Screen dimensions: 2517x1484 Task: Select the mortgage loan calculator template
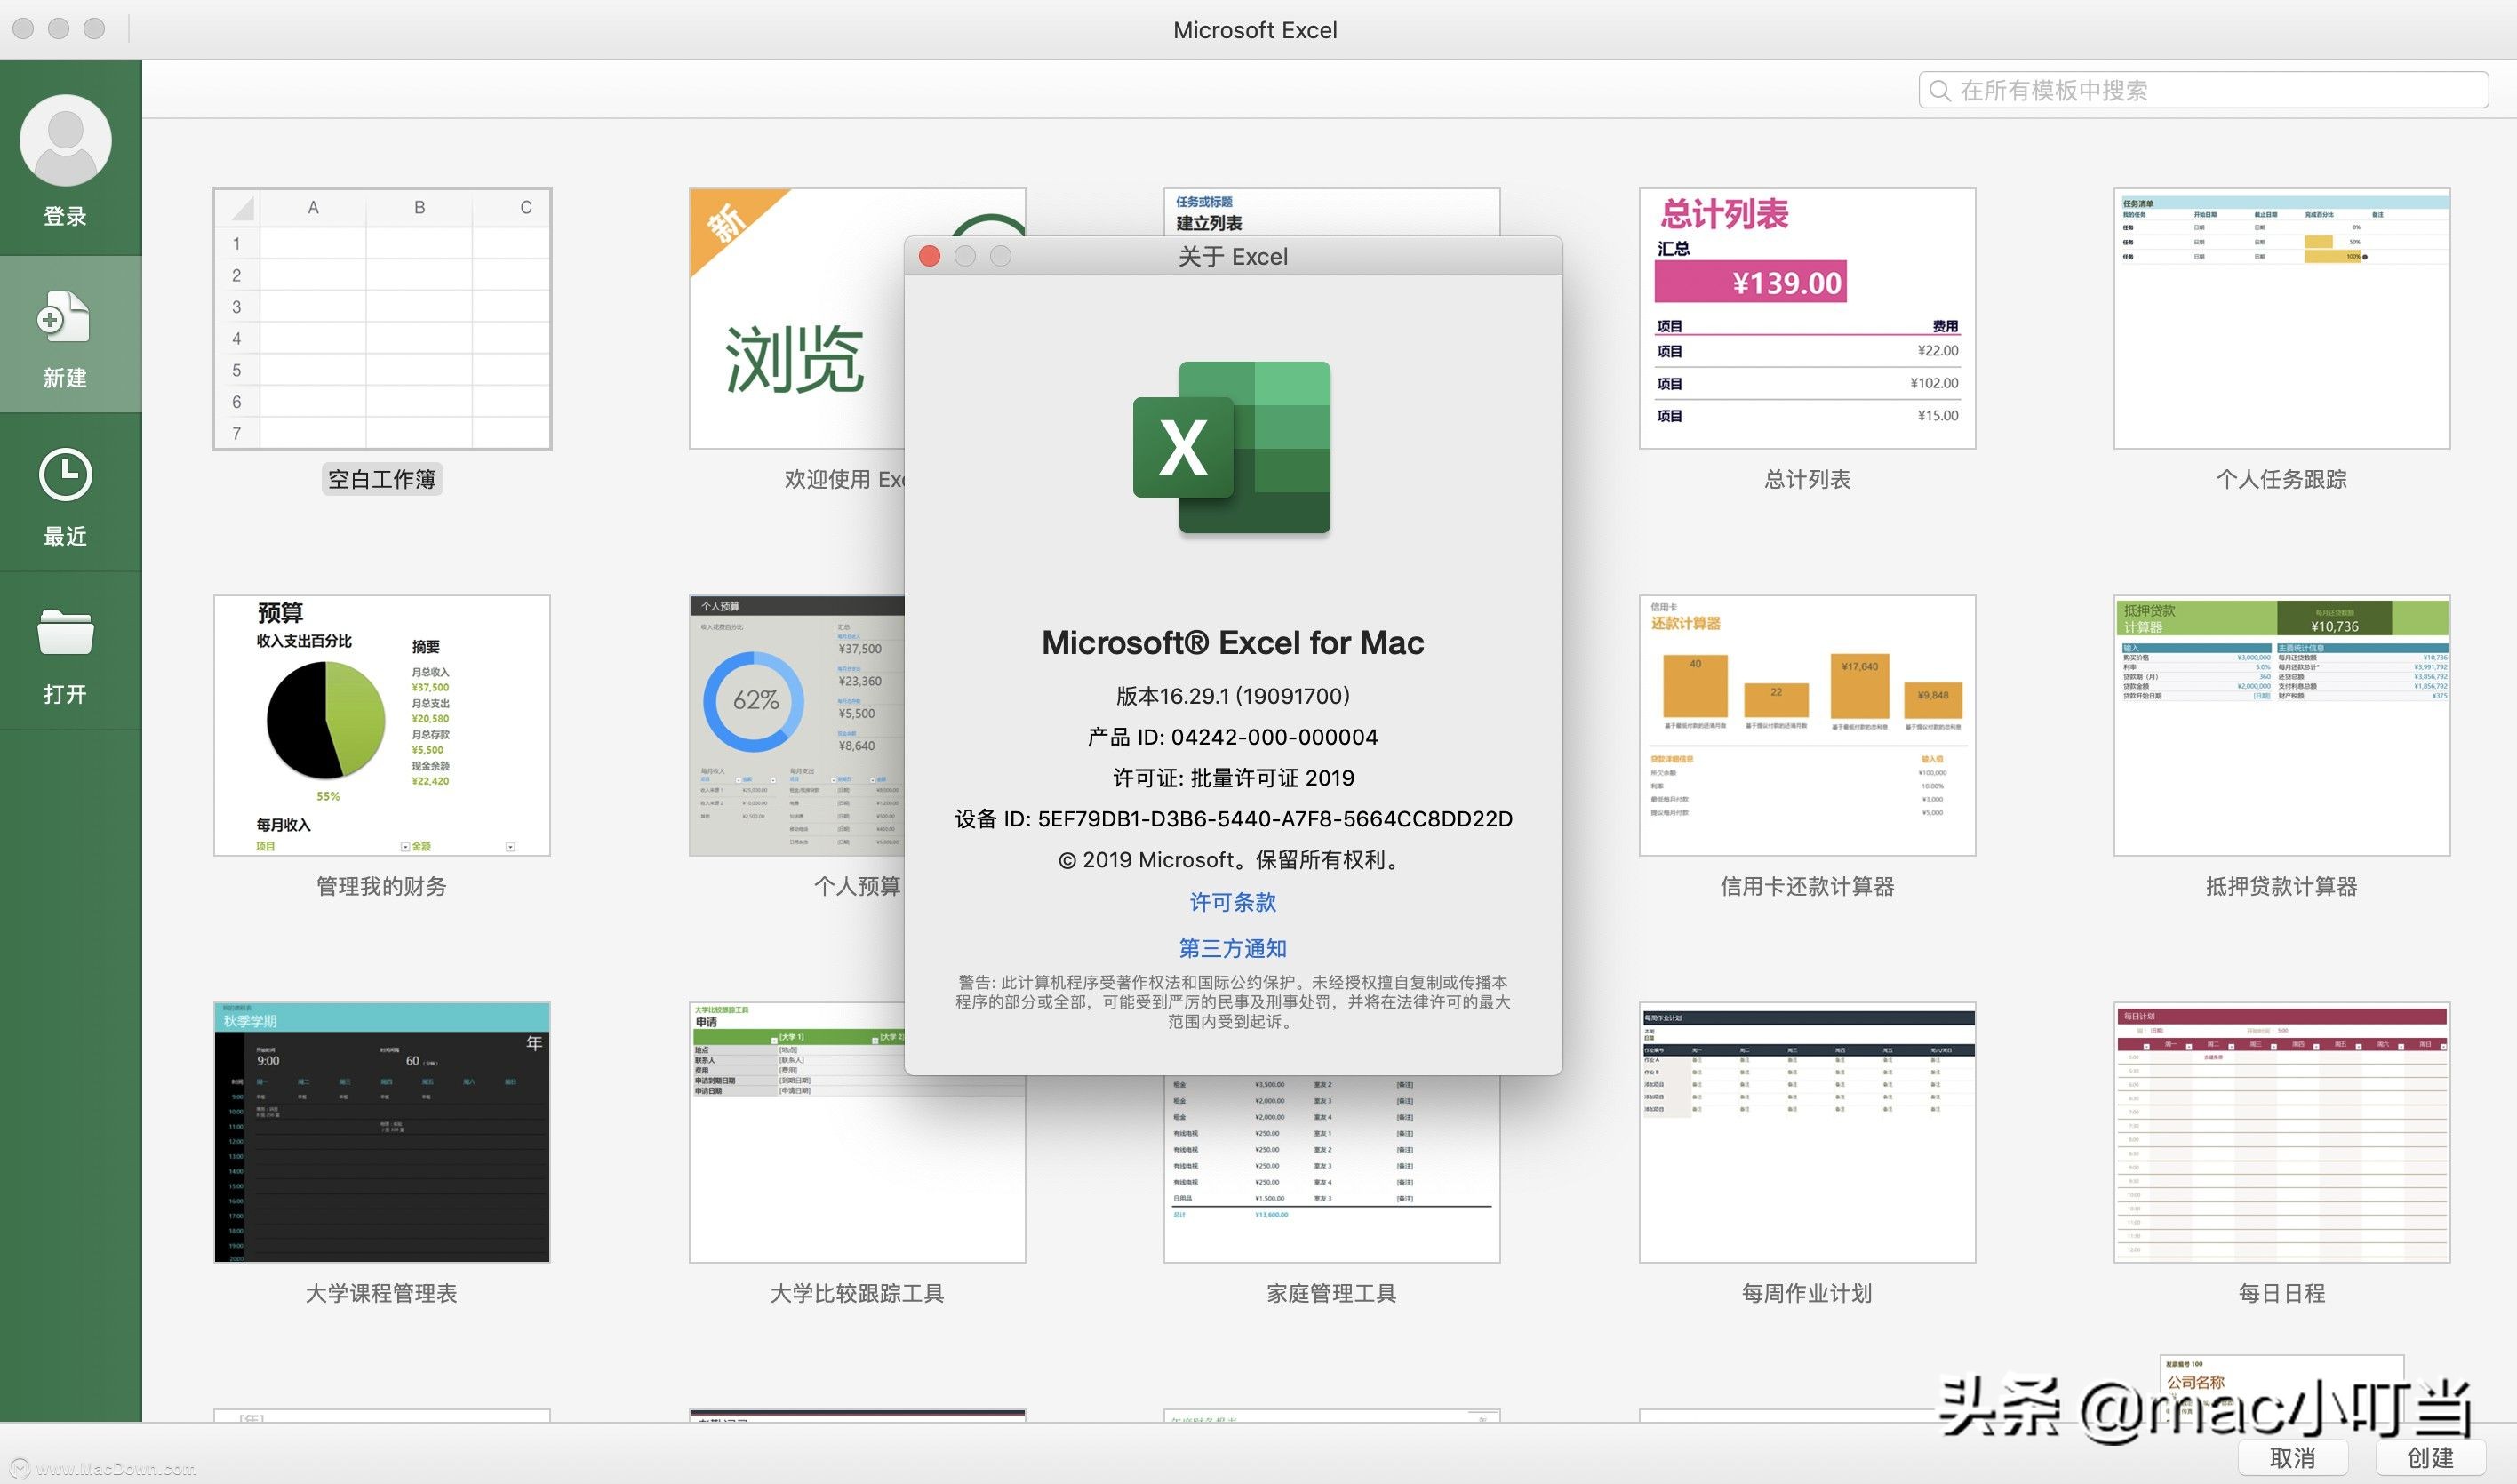click(2281, 726)
